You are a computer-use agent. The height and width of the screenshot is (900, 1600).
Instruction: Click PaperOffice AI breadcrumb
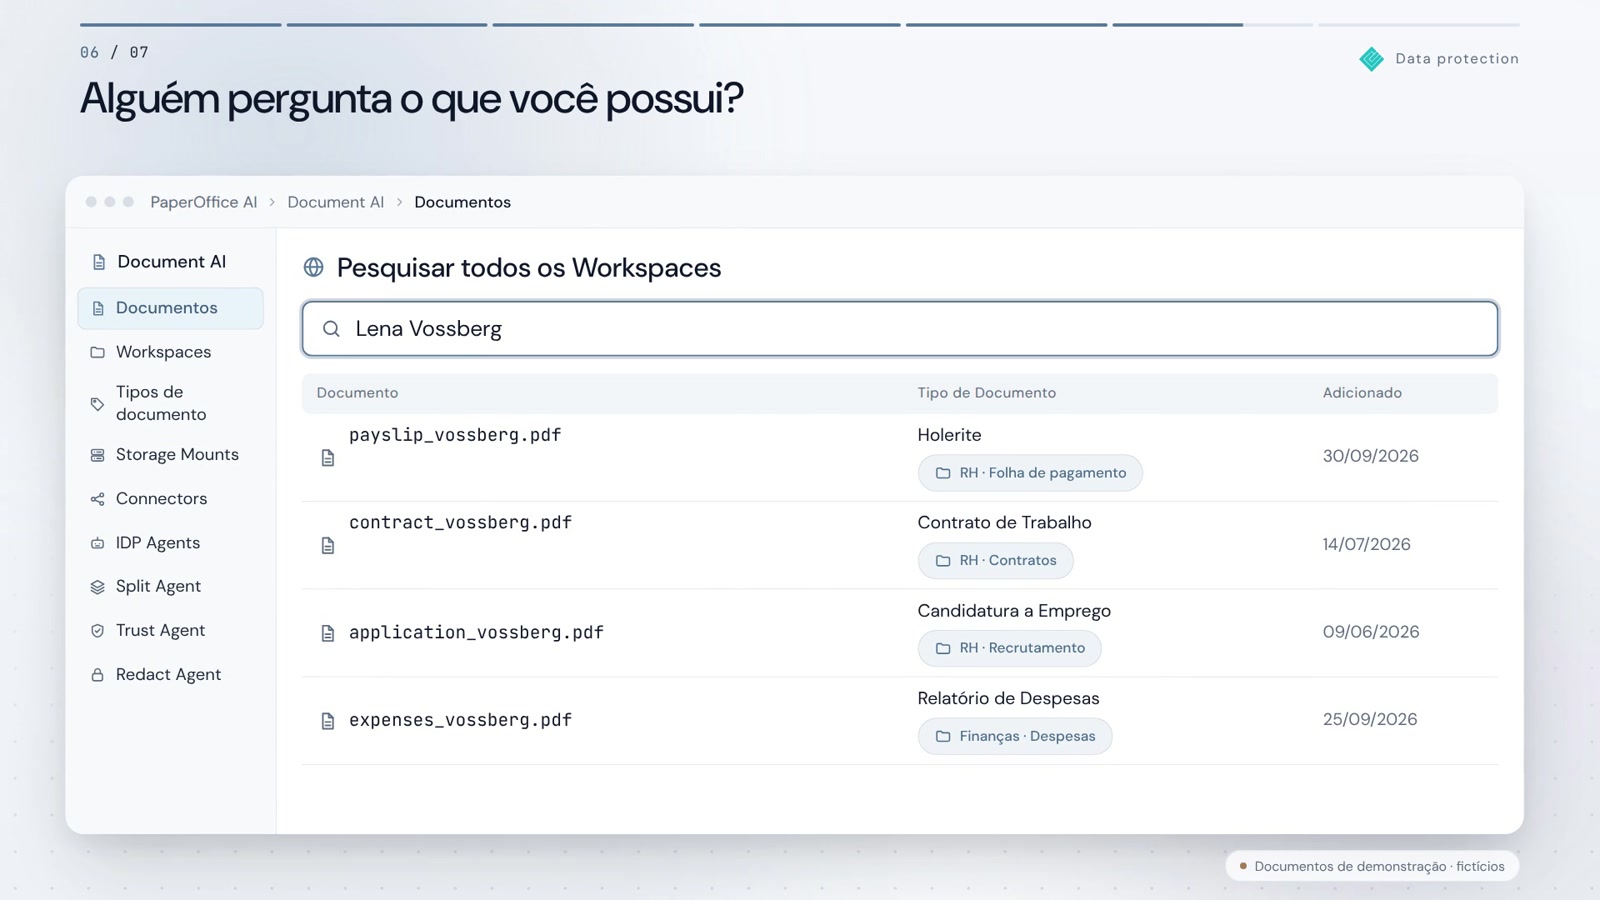204,202
